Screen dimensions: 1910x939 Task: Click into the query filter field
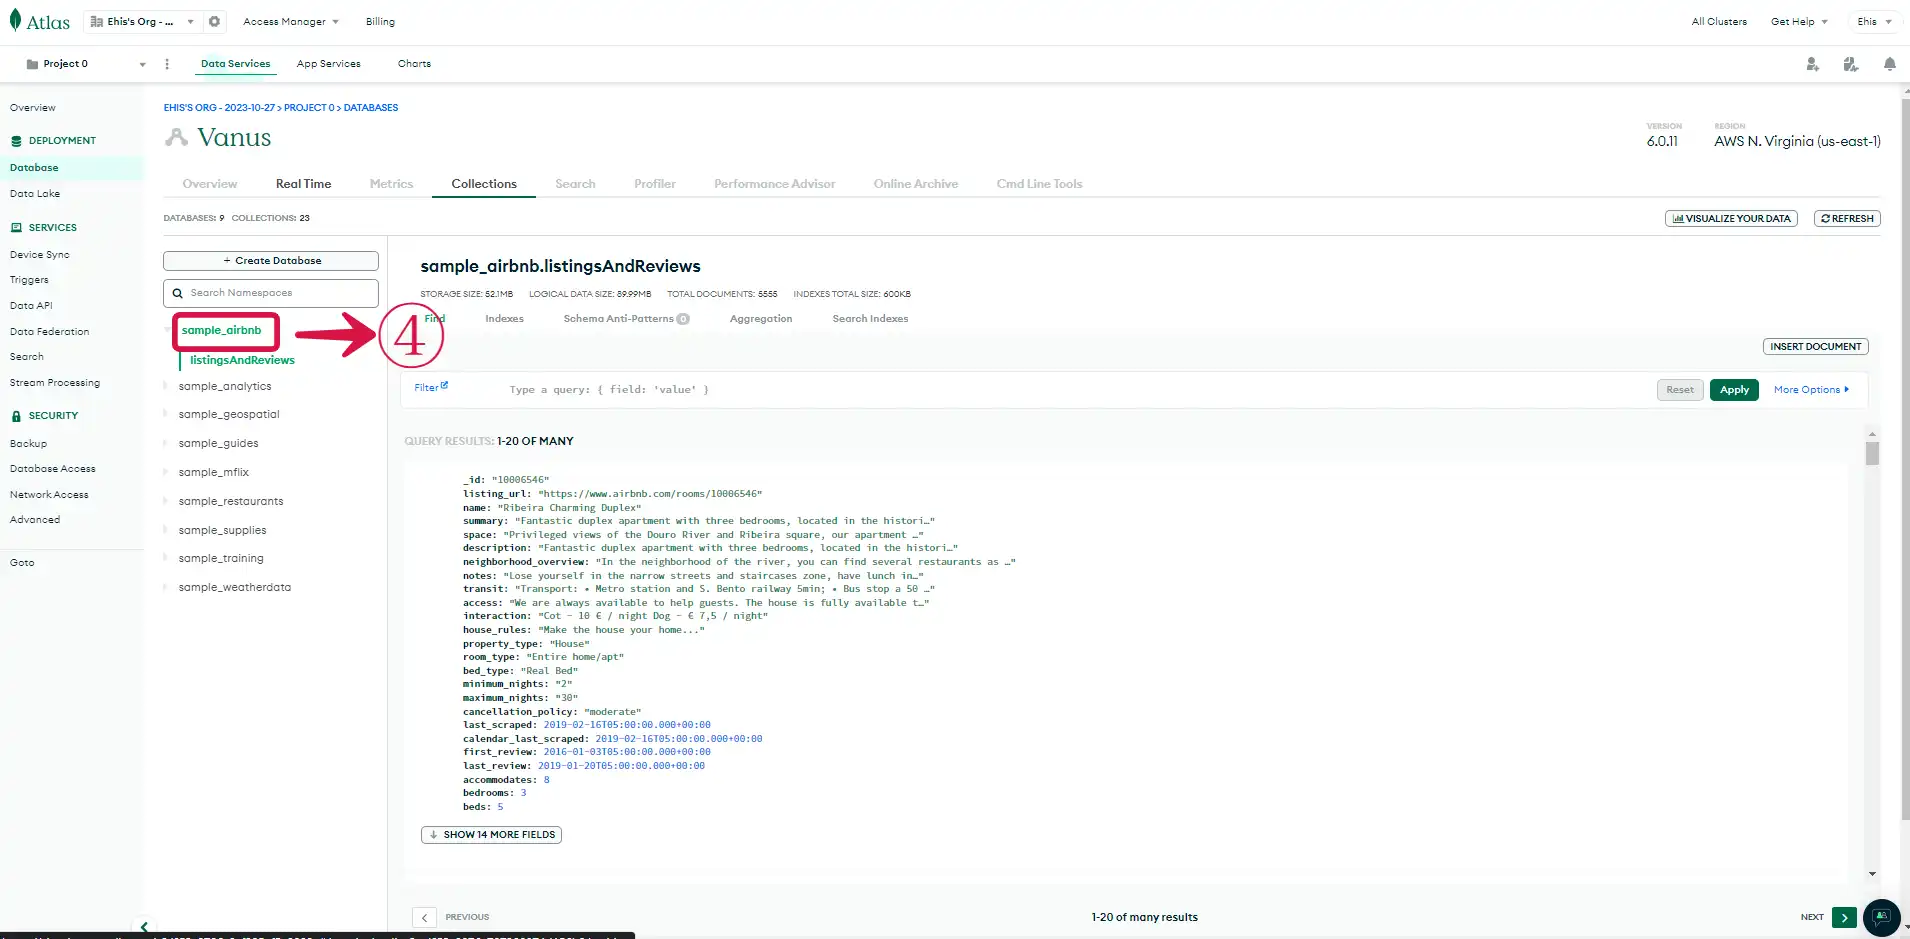pos(1075,390)
